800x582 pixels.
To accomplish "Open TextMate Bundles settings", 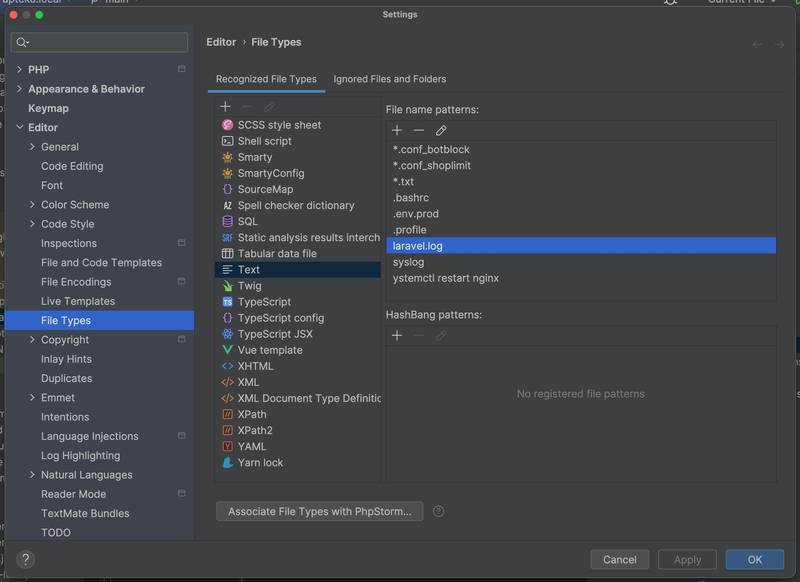I will [85, 514].
